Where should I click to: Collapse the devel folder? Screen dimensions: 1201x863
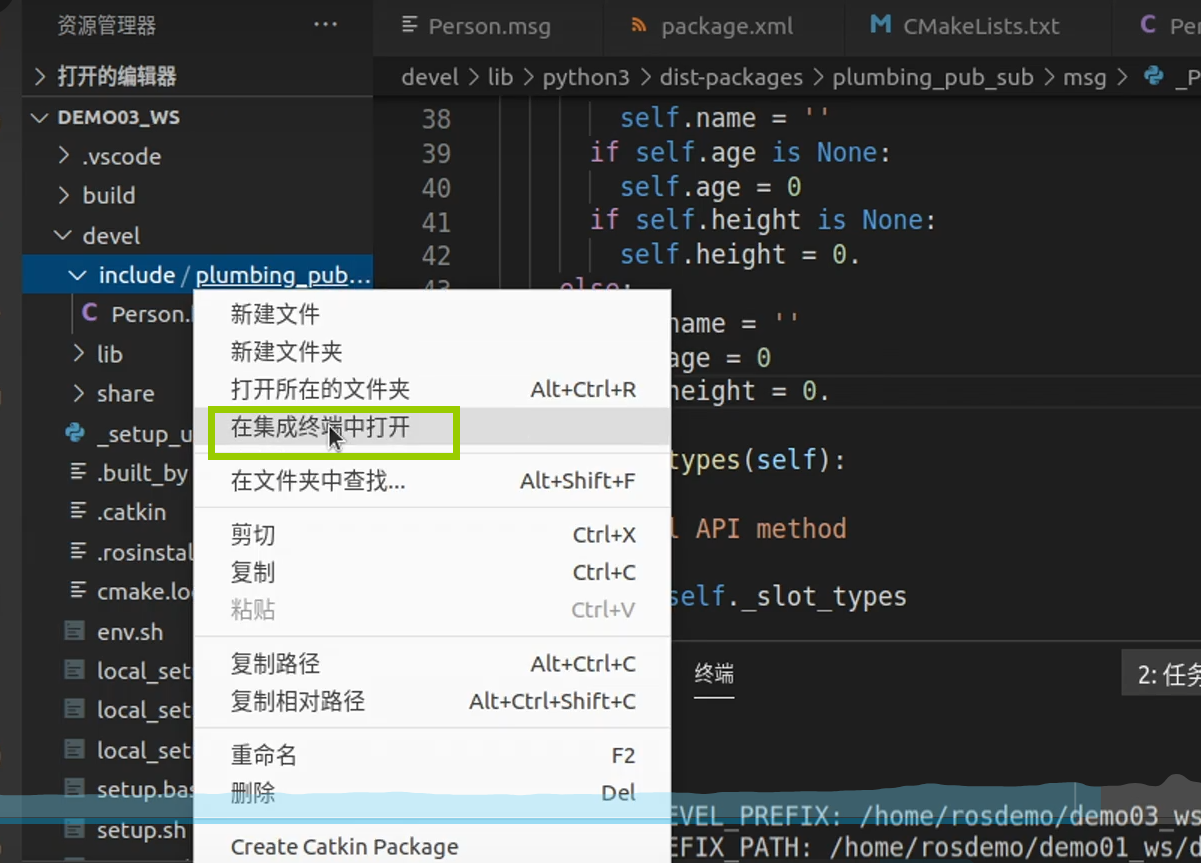(x=64, y=236)
